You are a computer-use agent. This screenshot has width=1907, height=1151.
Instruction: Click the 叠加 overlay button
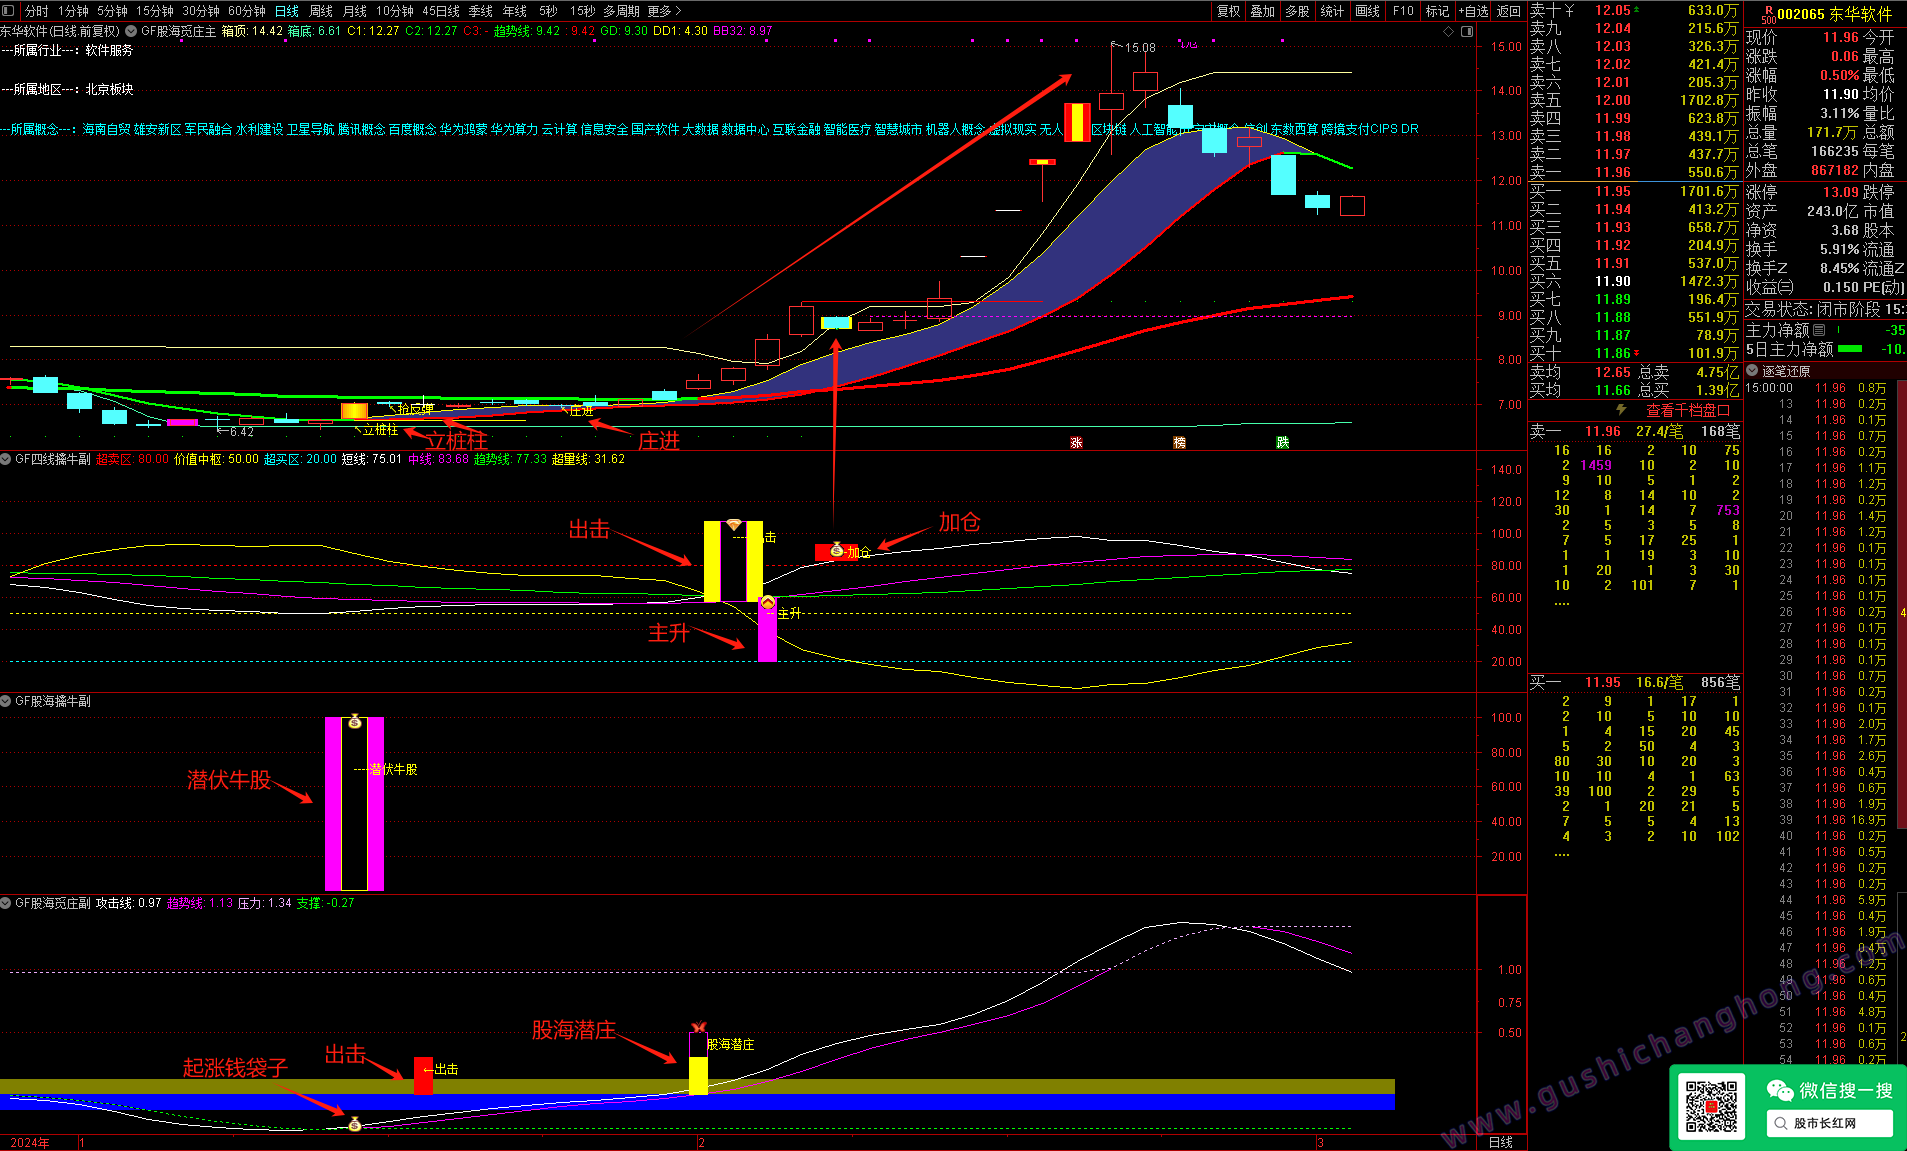pos(1263,11)
